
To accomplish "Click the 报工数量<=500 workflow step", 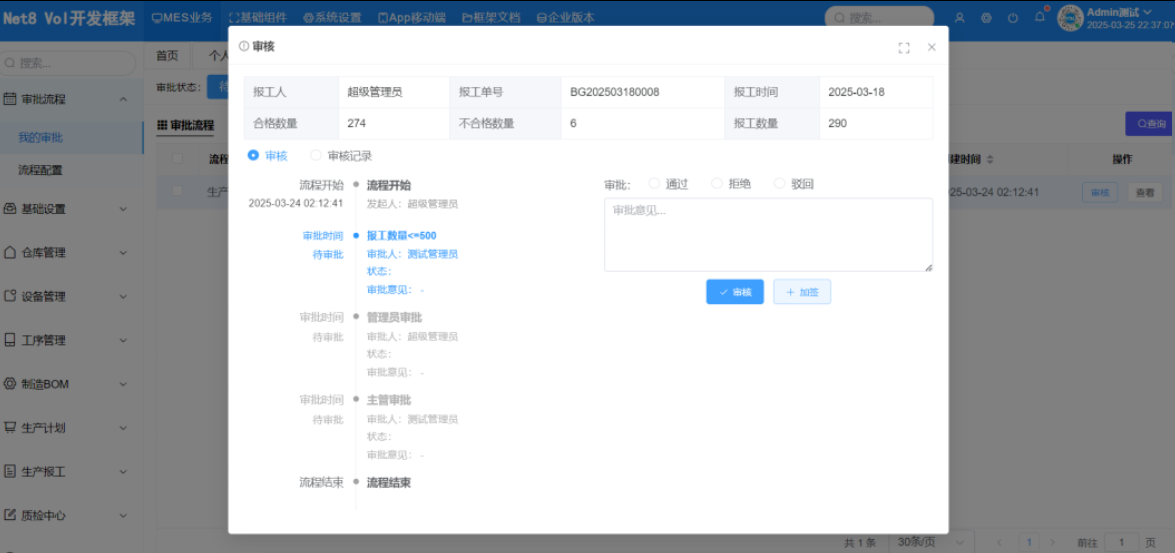I will pyautogui.click(x=401, y=235).
